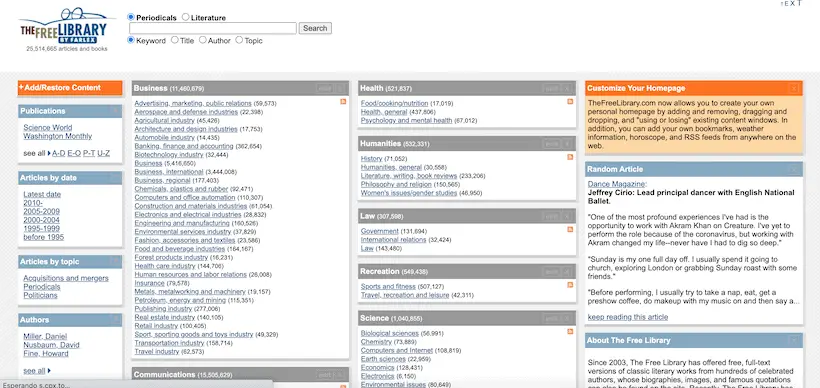Expand Add/Restore Content
The height and width of the screenshot is (388, 820).
[x=70, y=88]
